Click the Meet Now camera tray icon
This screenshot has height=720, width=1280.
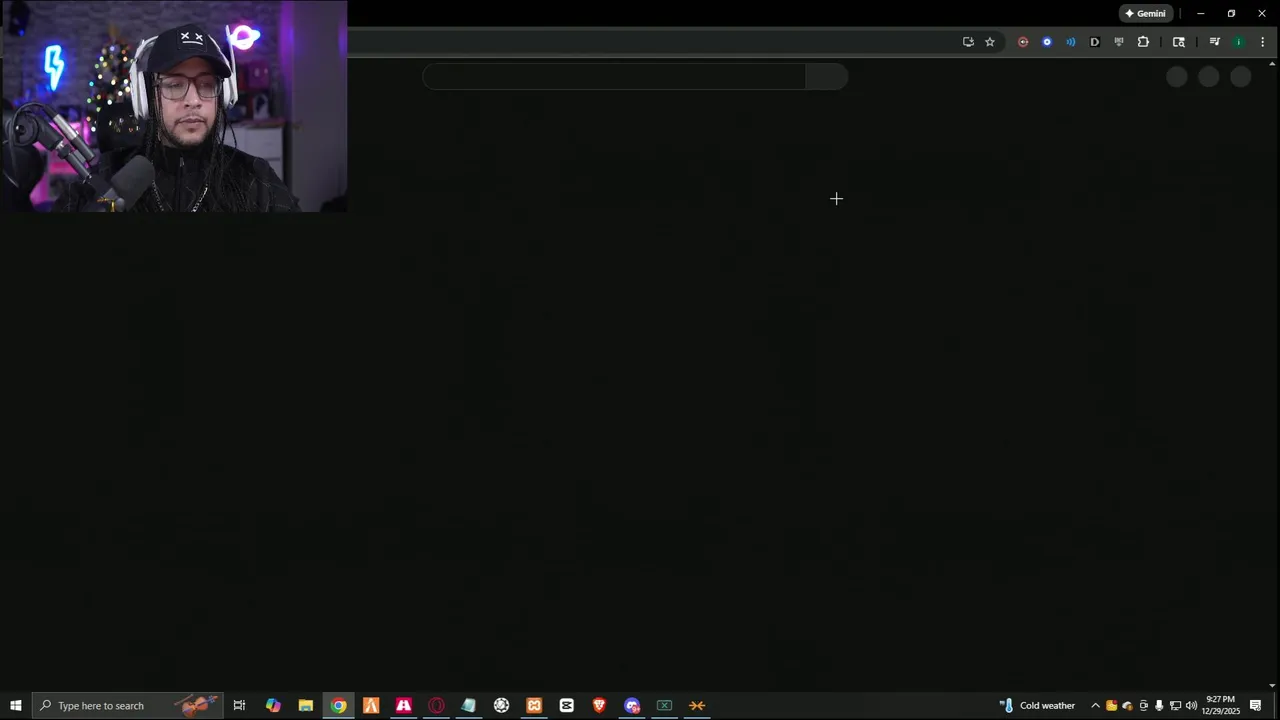[x=1144, y=706]
